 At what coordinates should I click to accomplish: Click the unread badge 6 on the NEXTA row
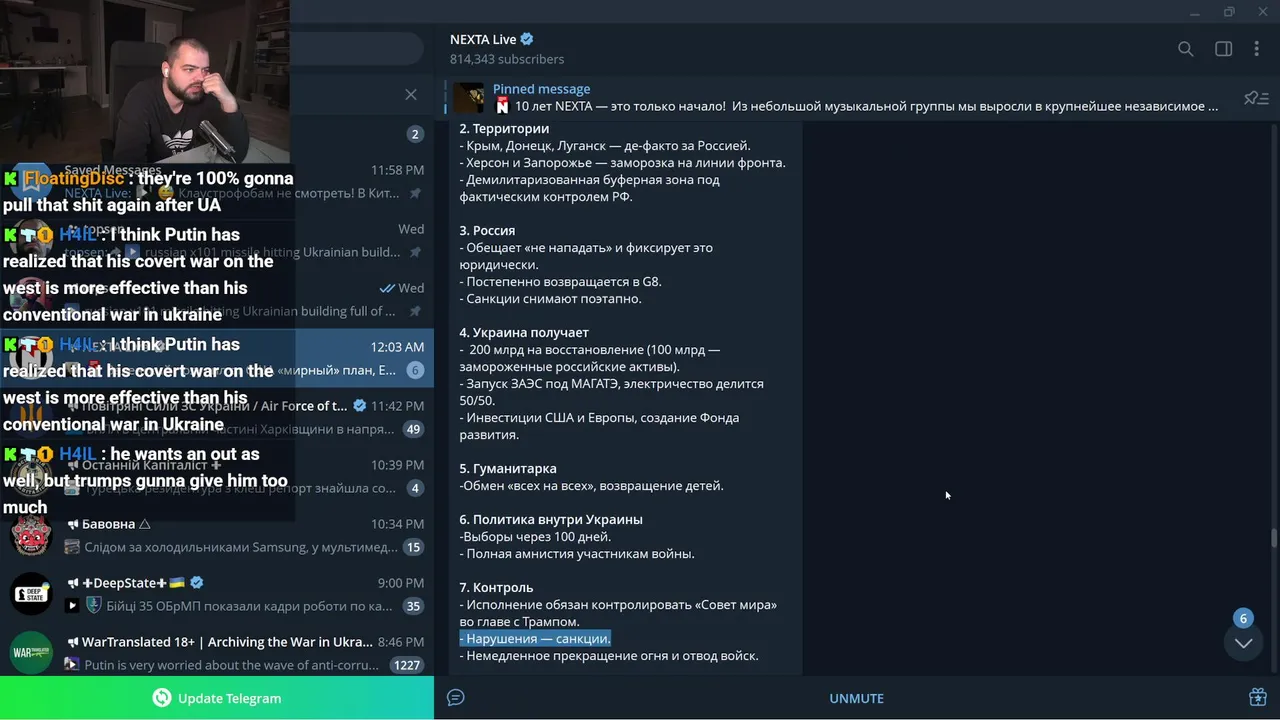415,370
